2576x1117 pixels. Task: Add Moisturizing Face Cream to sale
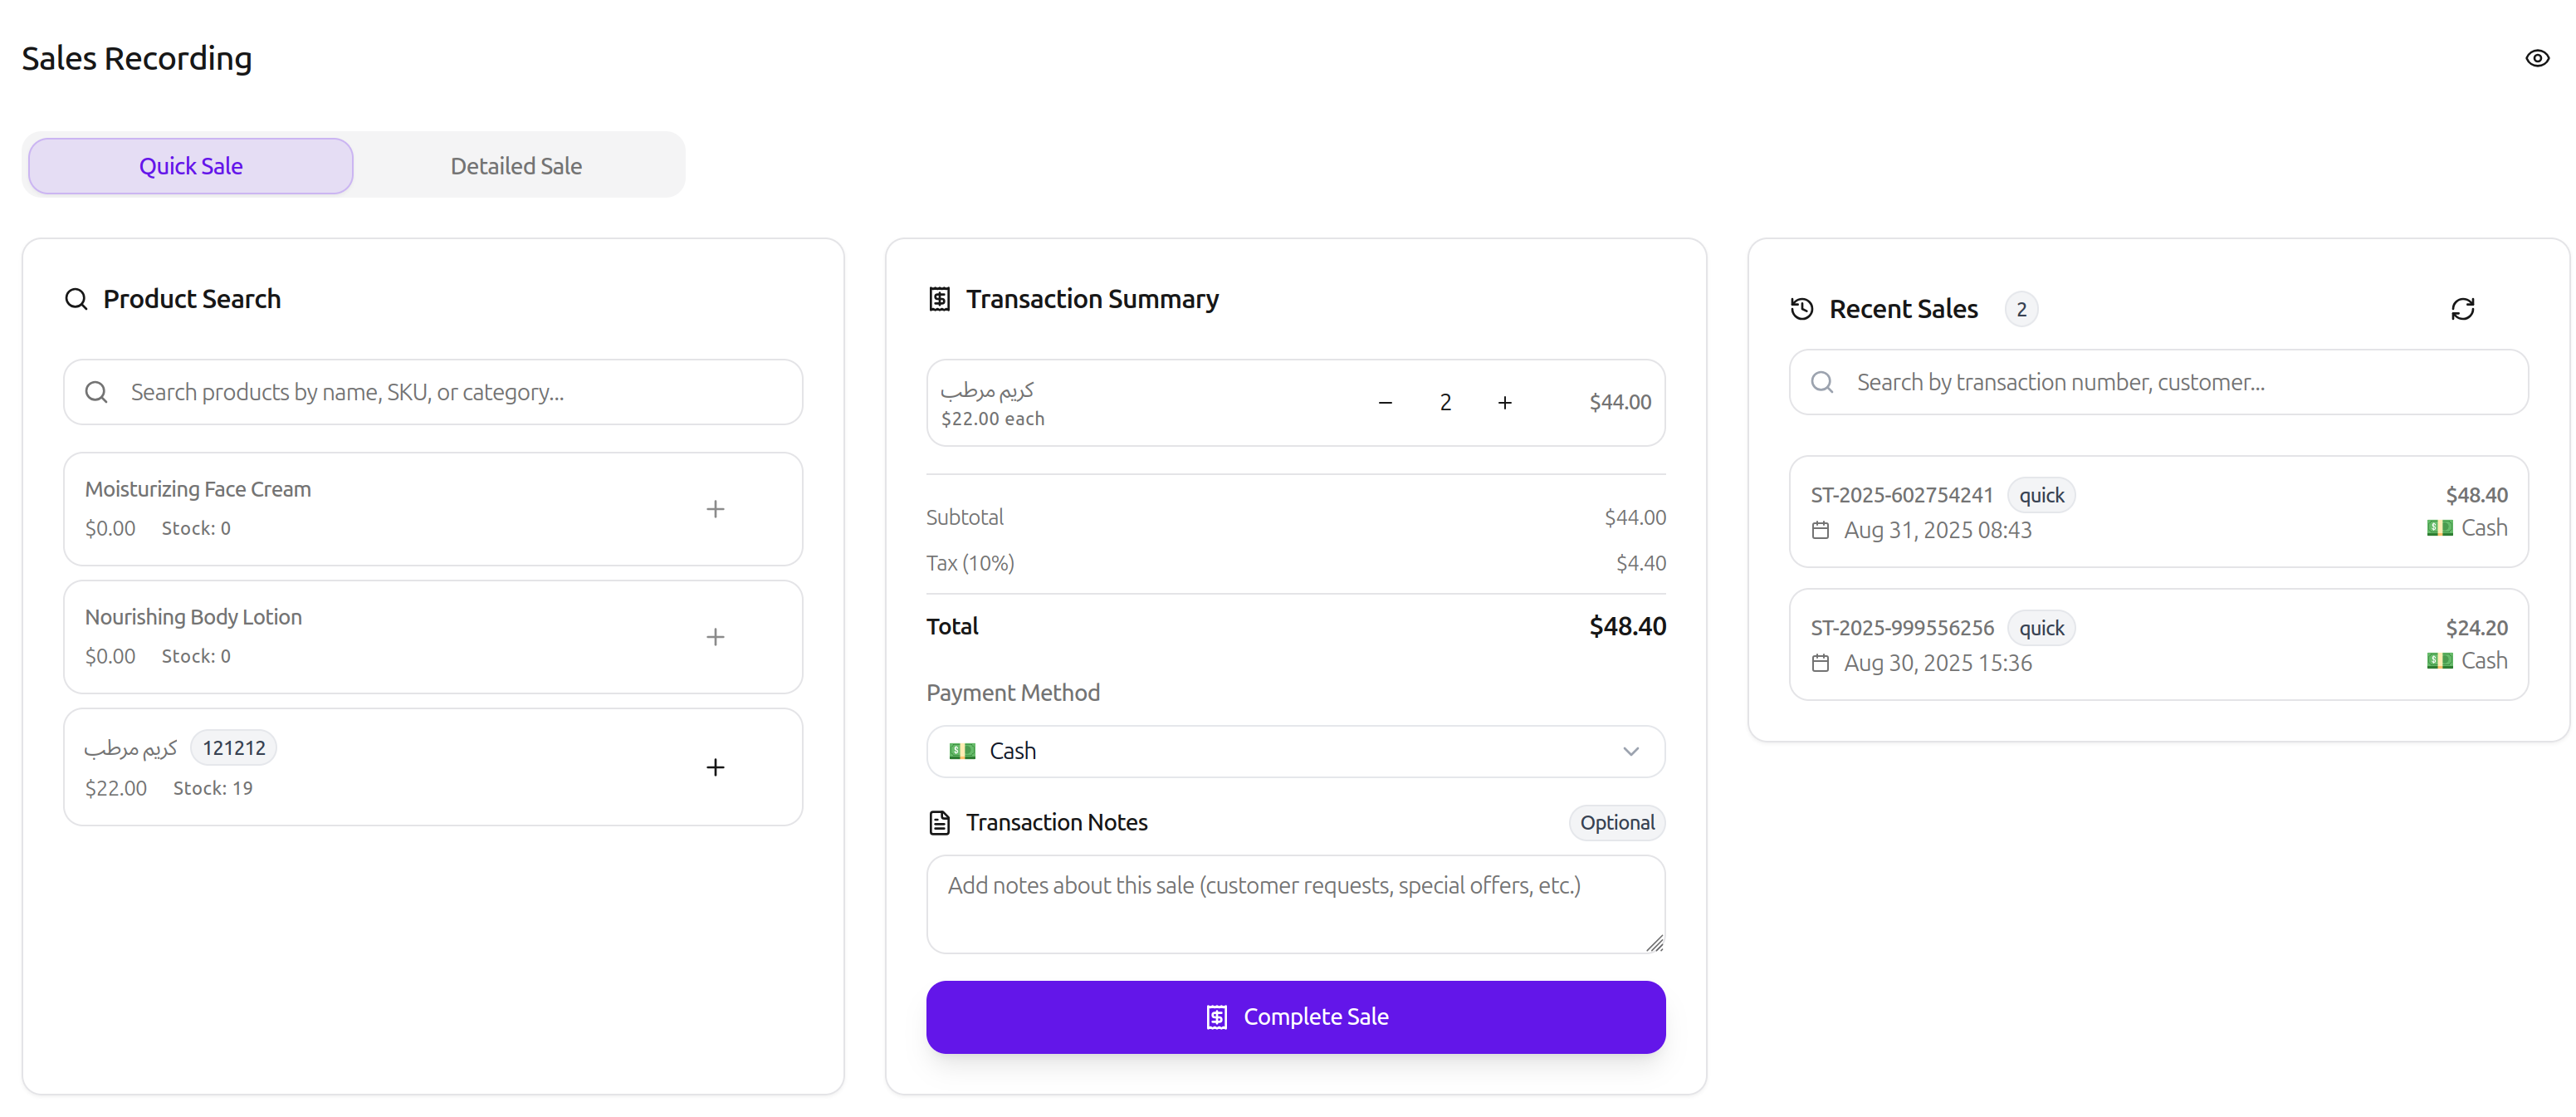coord(715,509)
